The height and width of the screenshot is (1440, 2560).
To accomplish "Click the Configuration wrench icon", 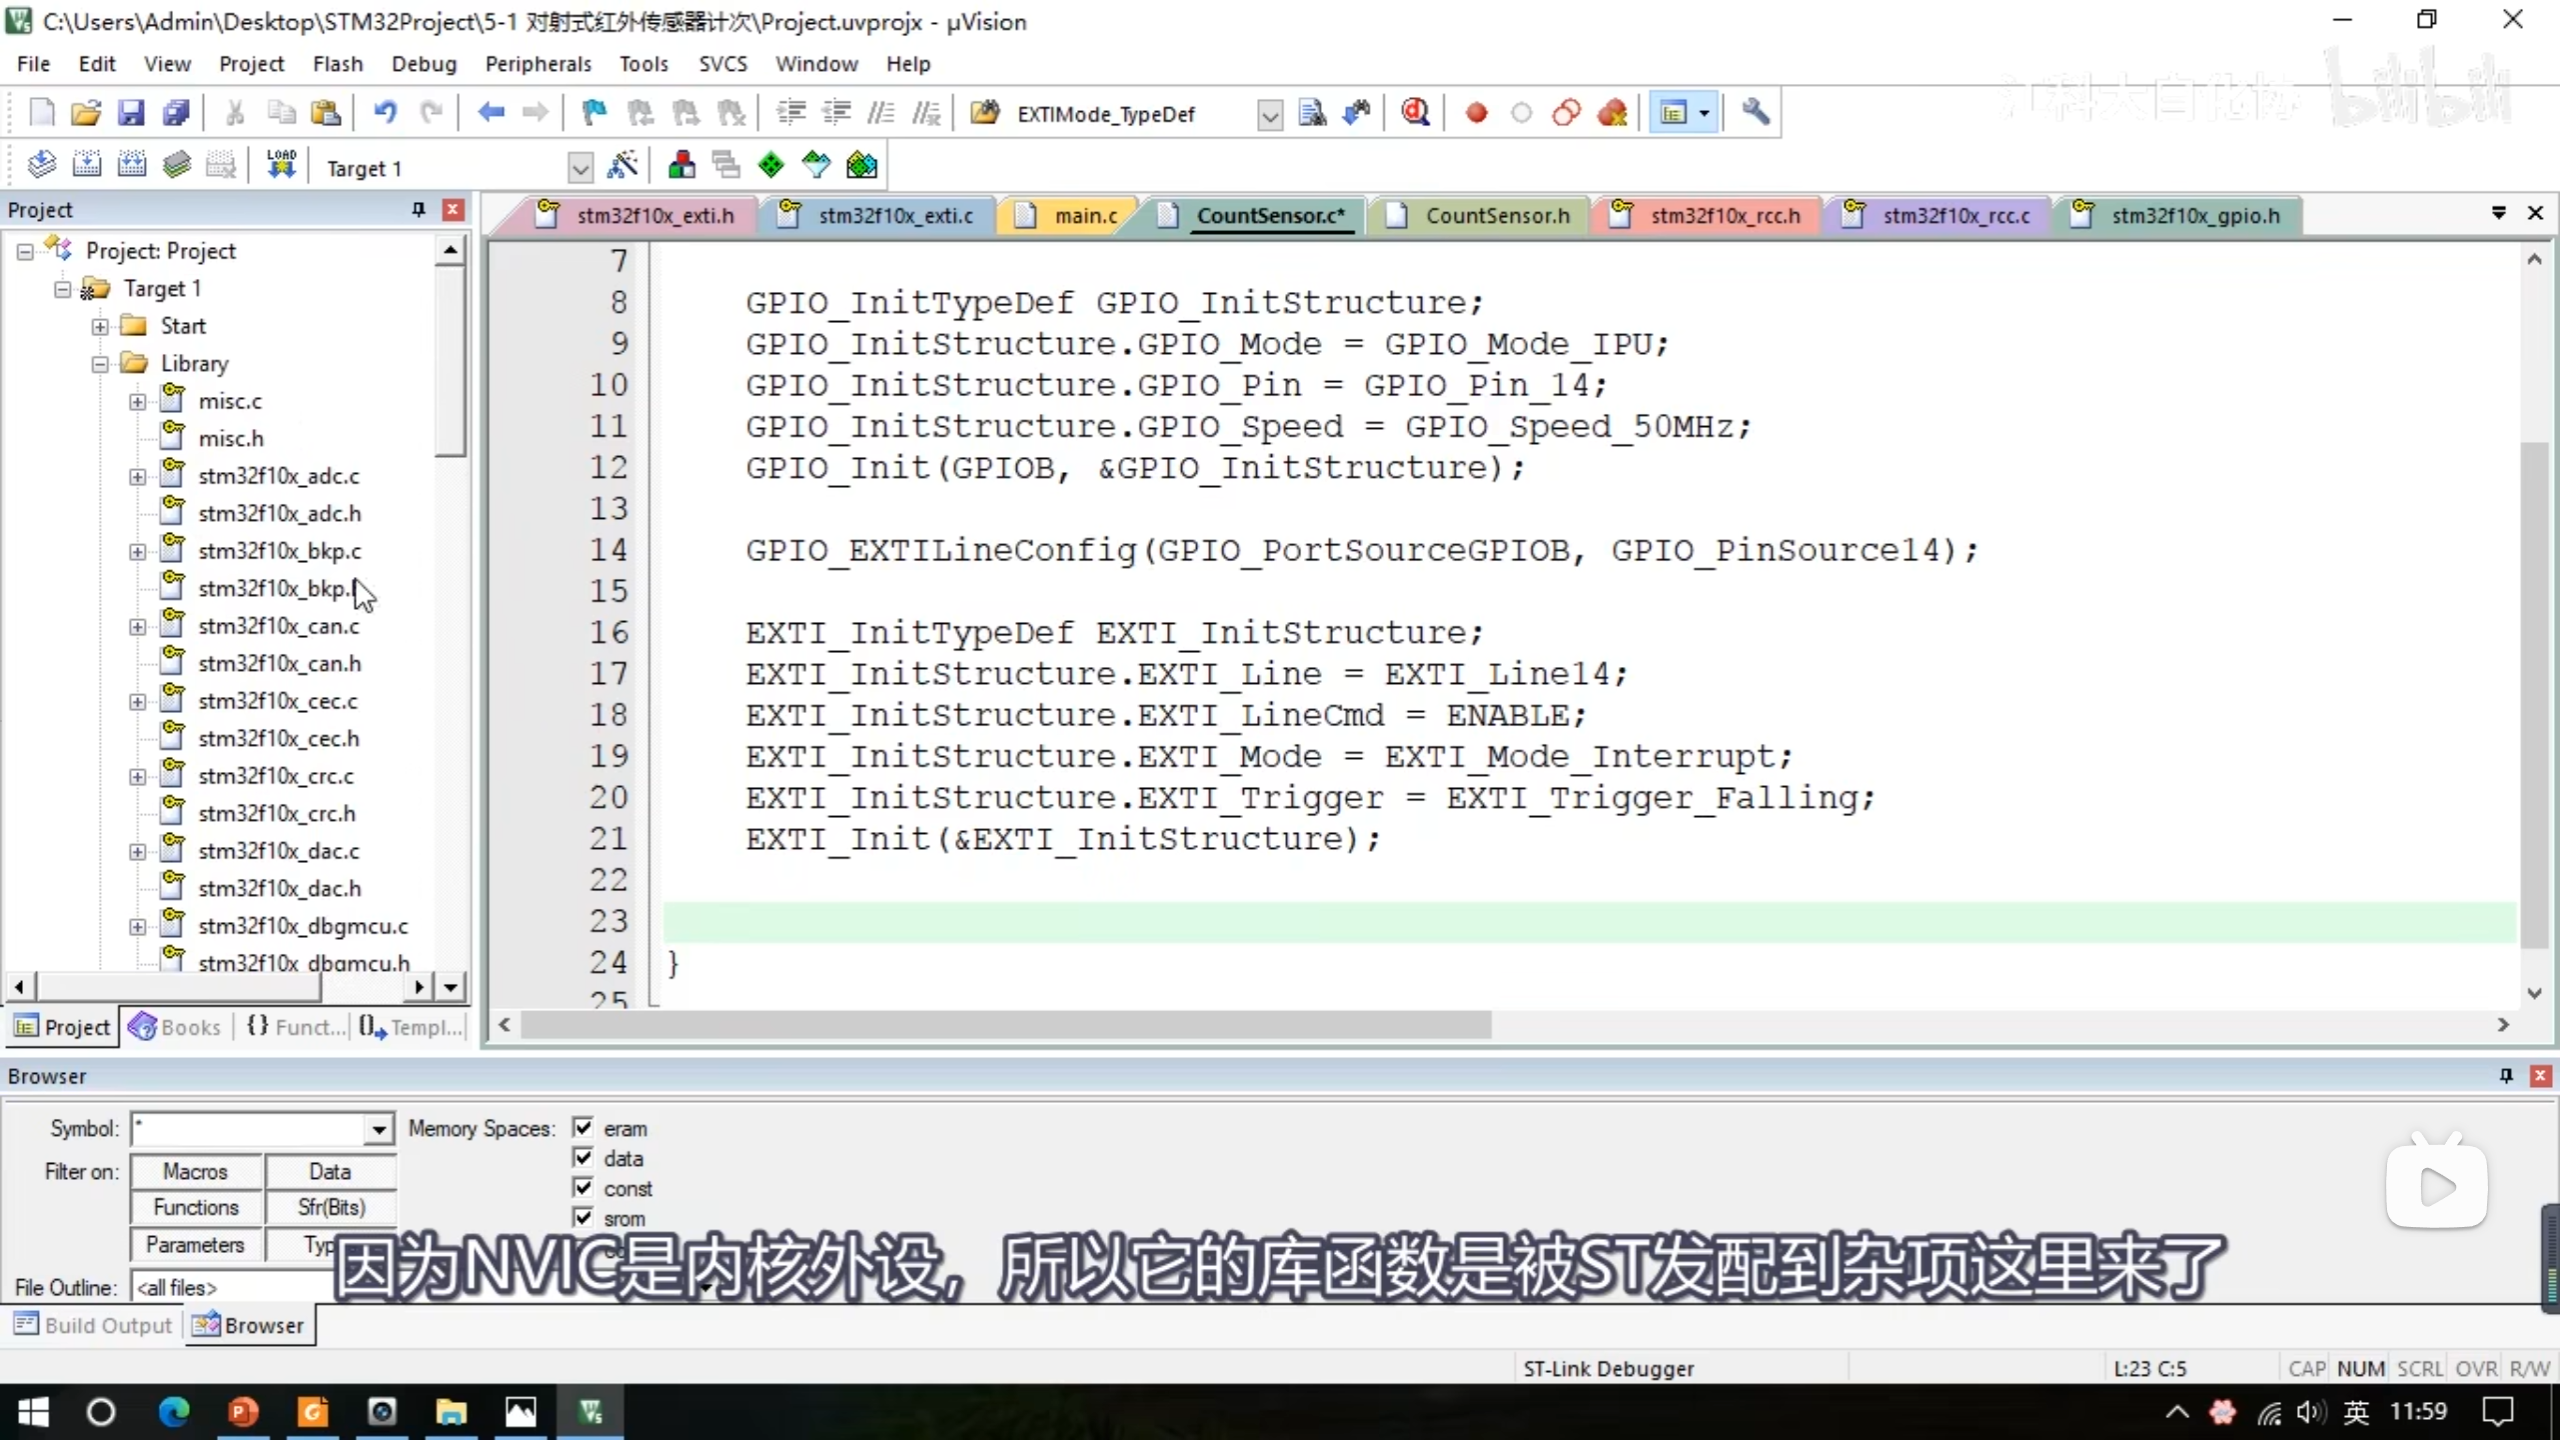I will [1756, 113].
